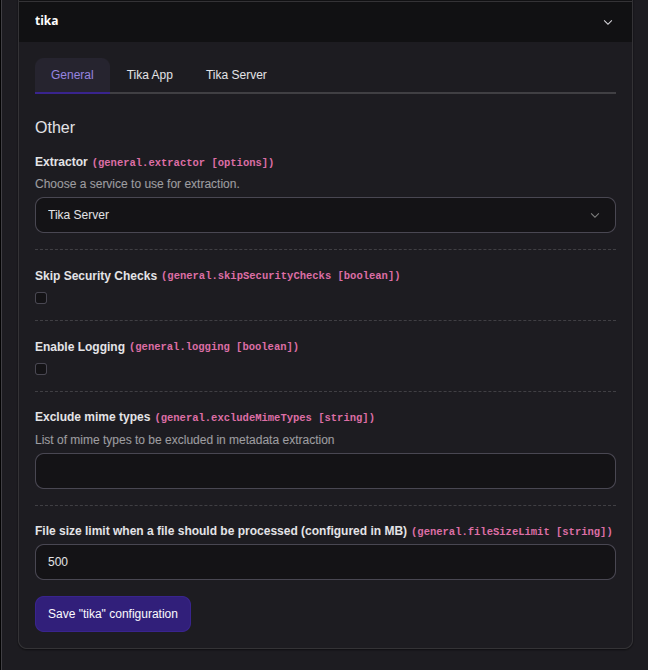Image resolution: width=648 pixels, height=670 pixels.
Task: Open the Extractor dropdown showing Tika Server
Action: coord(325,215)
